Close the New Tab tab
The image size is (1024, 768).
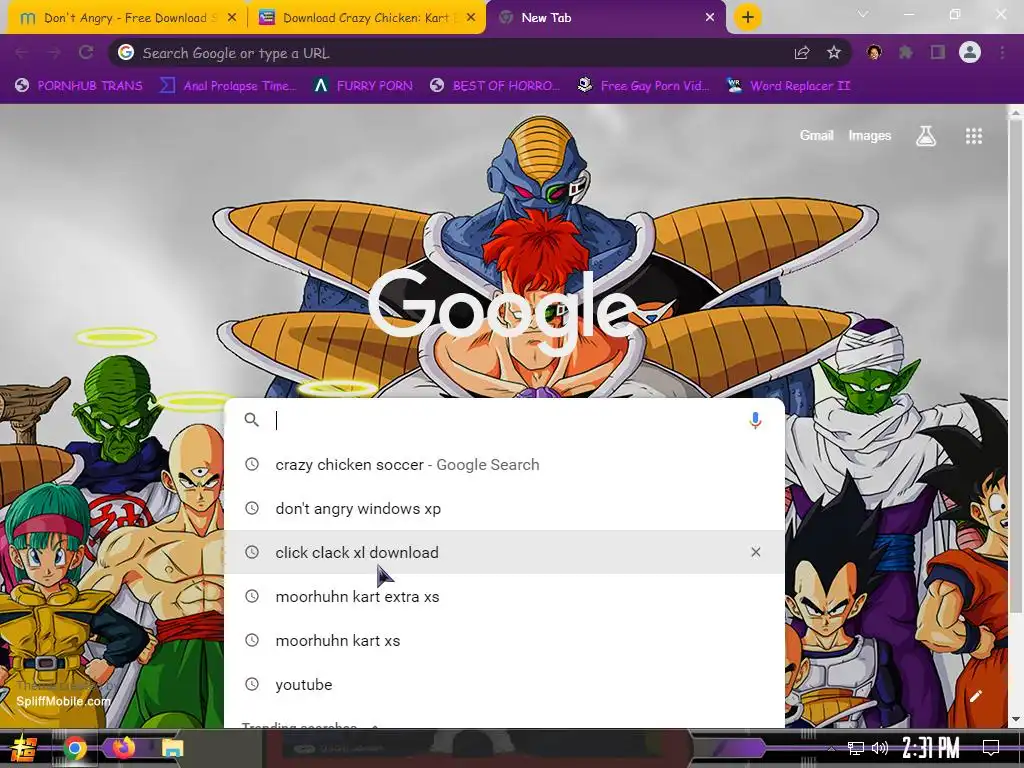pos(710,18)
